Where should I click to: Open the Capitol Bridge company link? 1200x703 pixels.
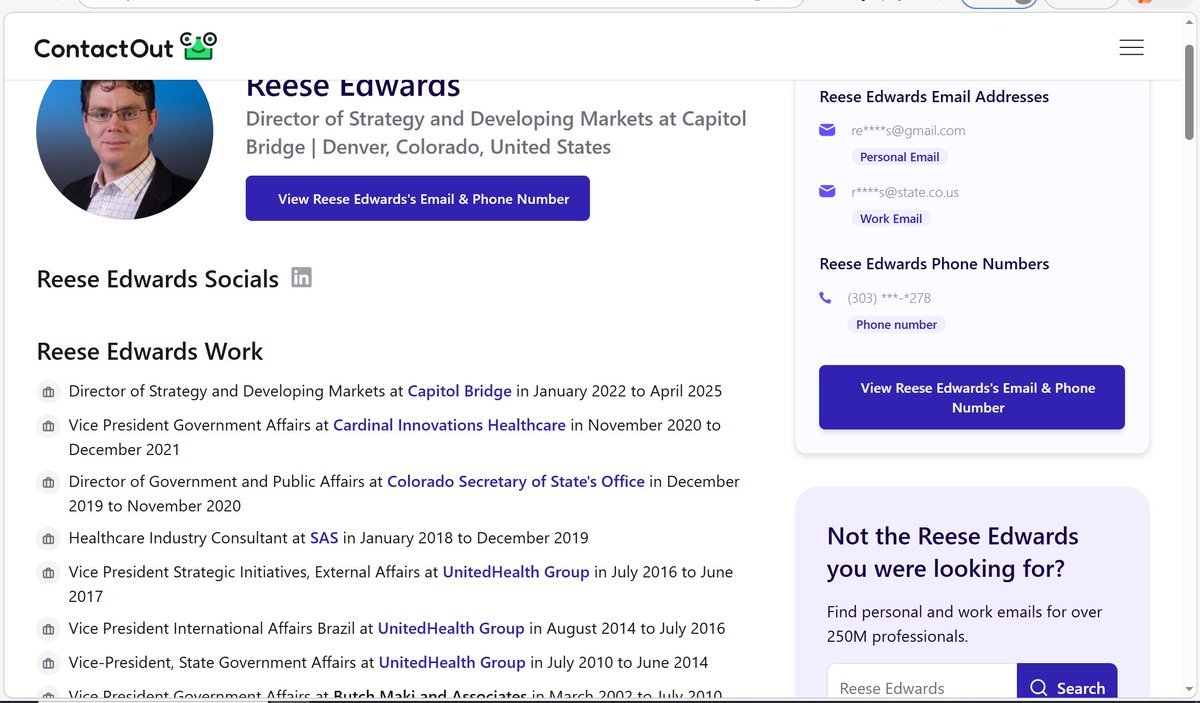coord(460,391)
